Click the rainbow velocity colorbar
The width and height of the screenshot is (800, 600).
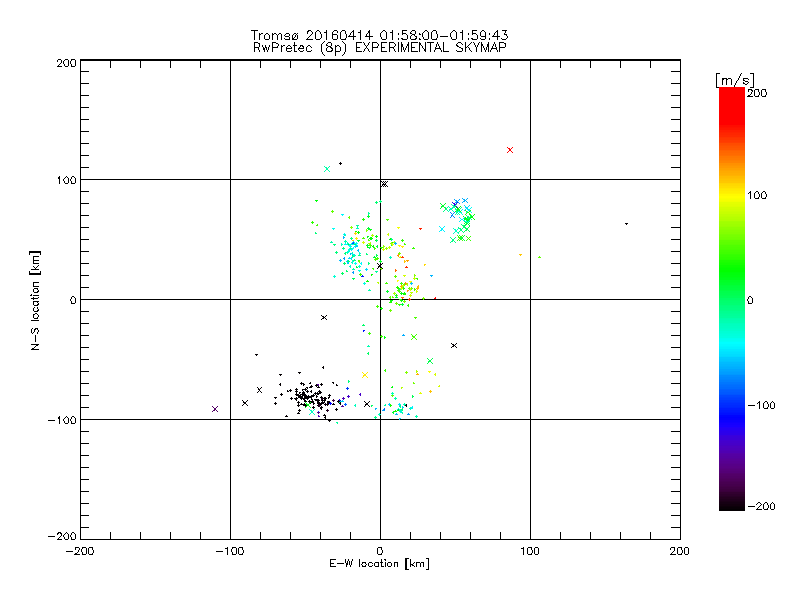[x=732, y=299]
